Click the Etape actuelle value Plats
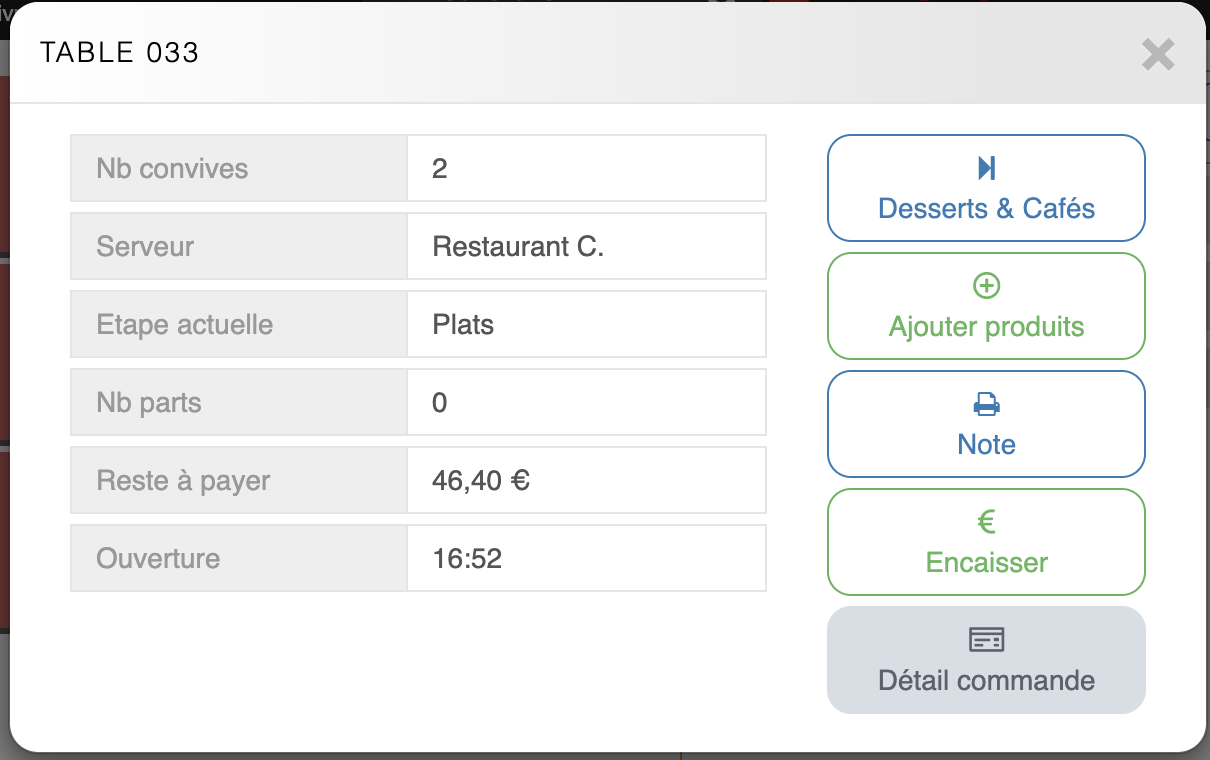Screen dimensions: 1210x760 [463, 324]
